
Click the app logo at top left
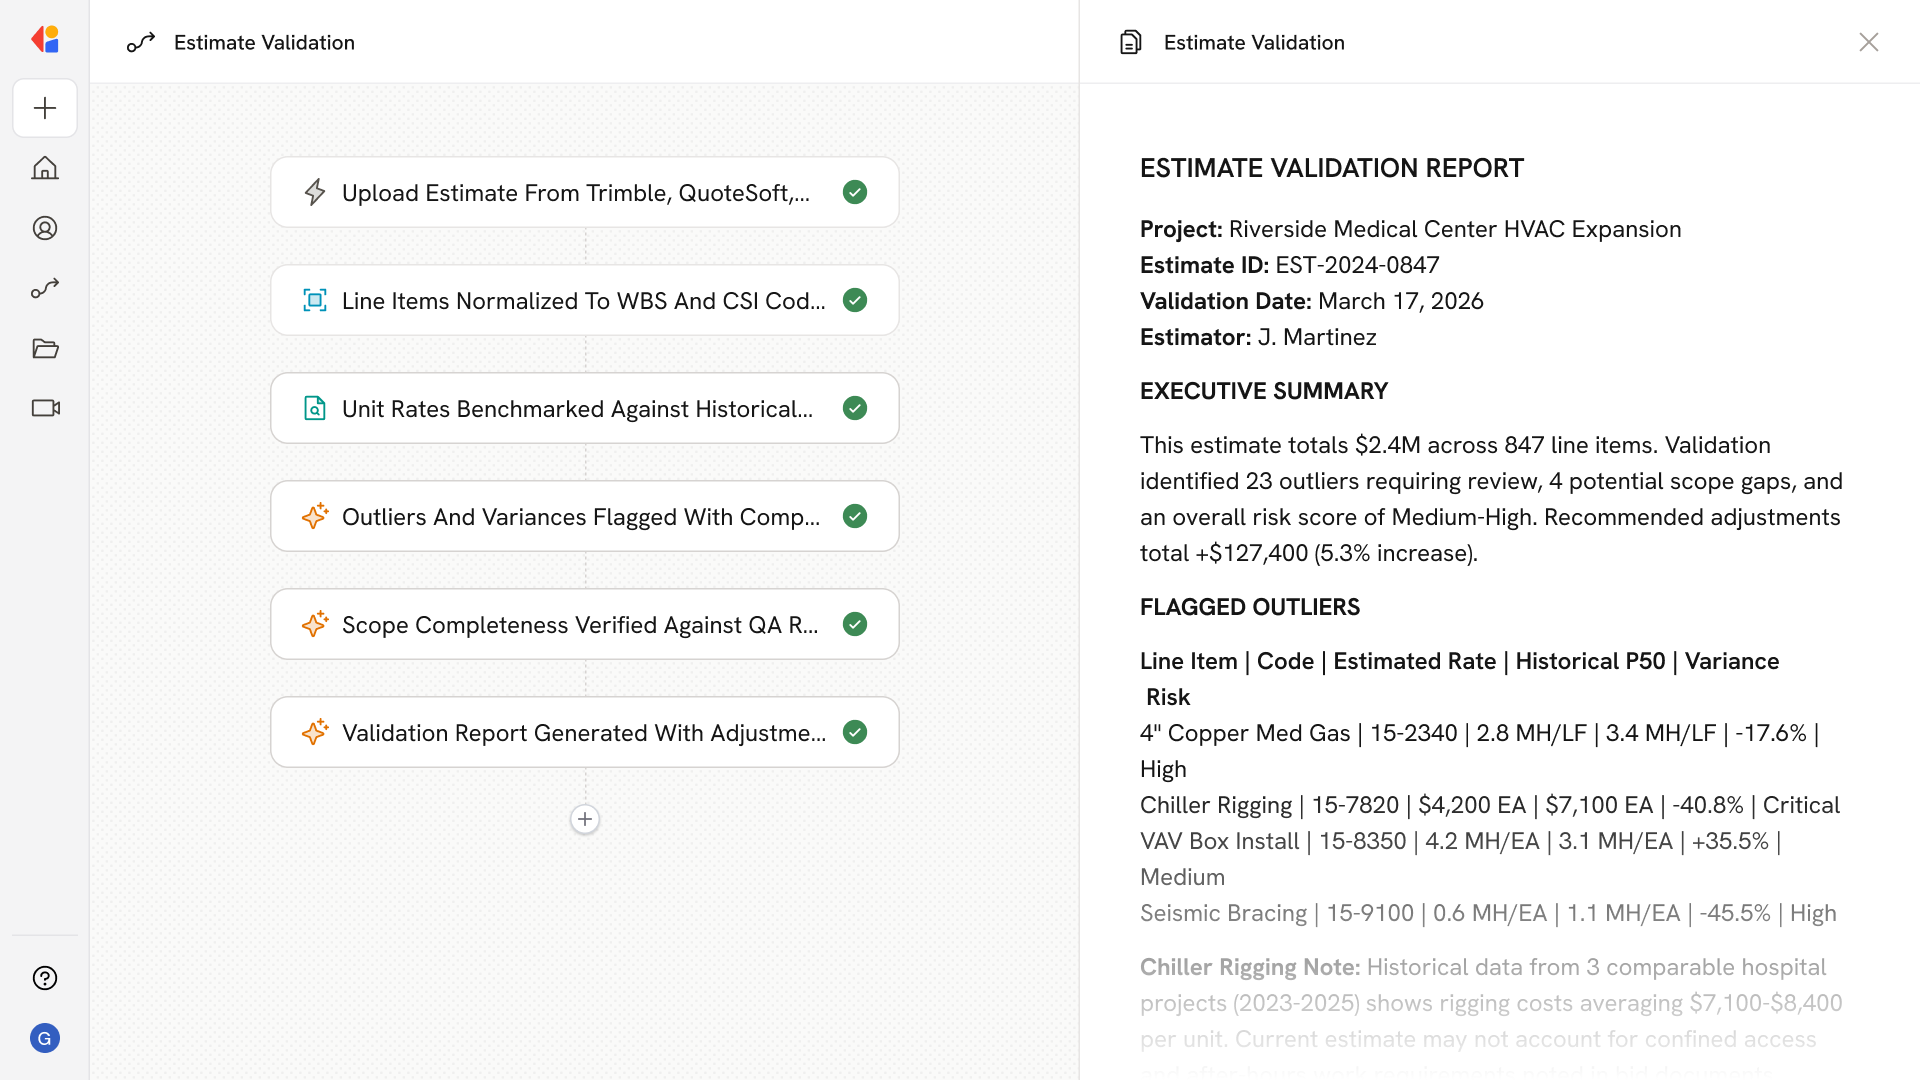[x=45, y=40]
